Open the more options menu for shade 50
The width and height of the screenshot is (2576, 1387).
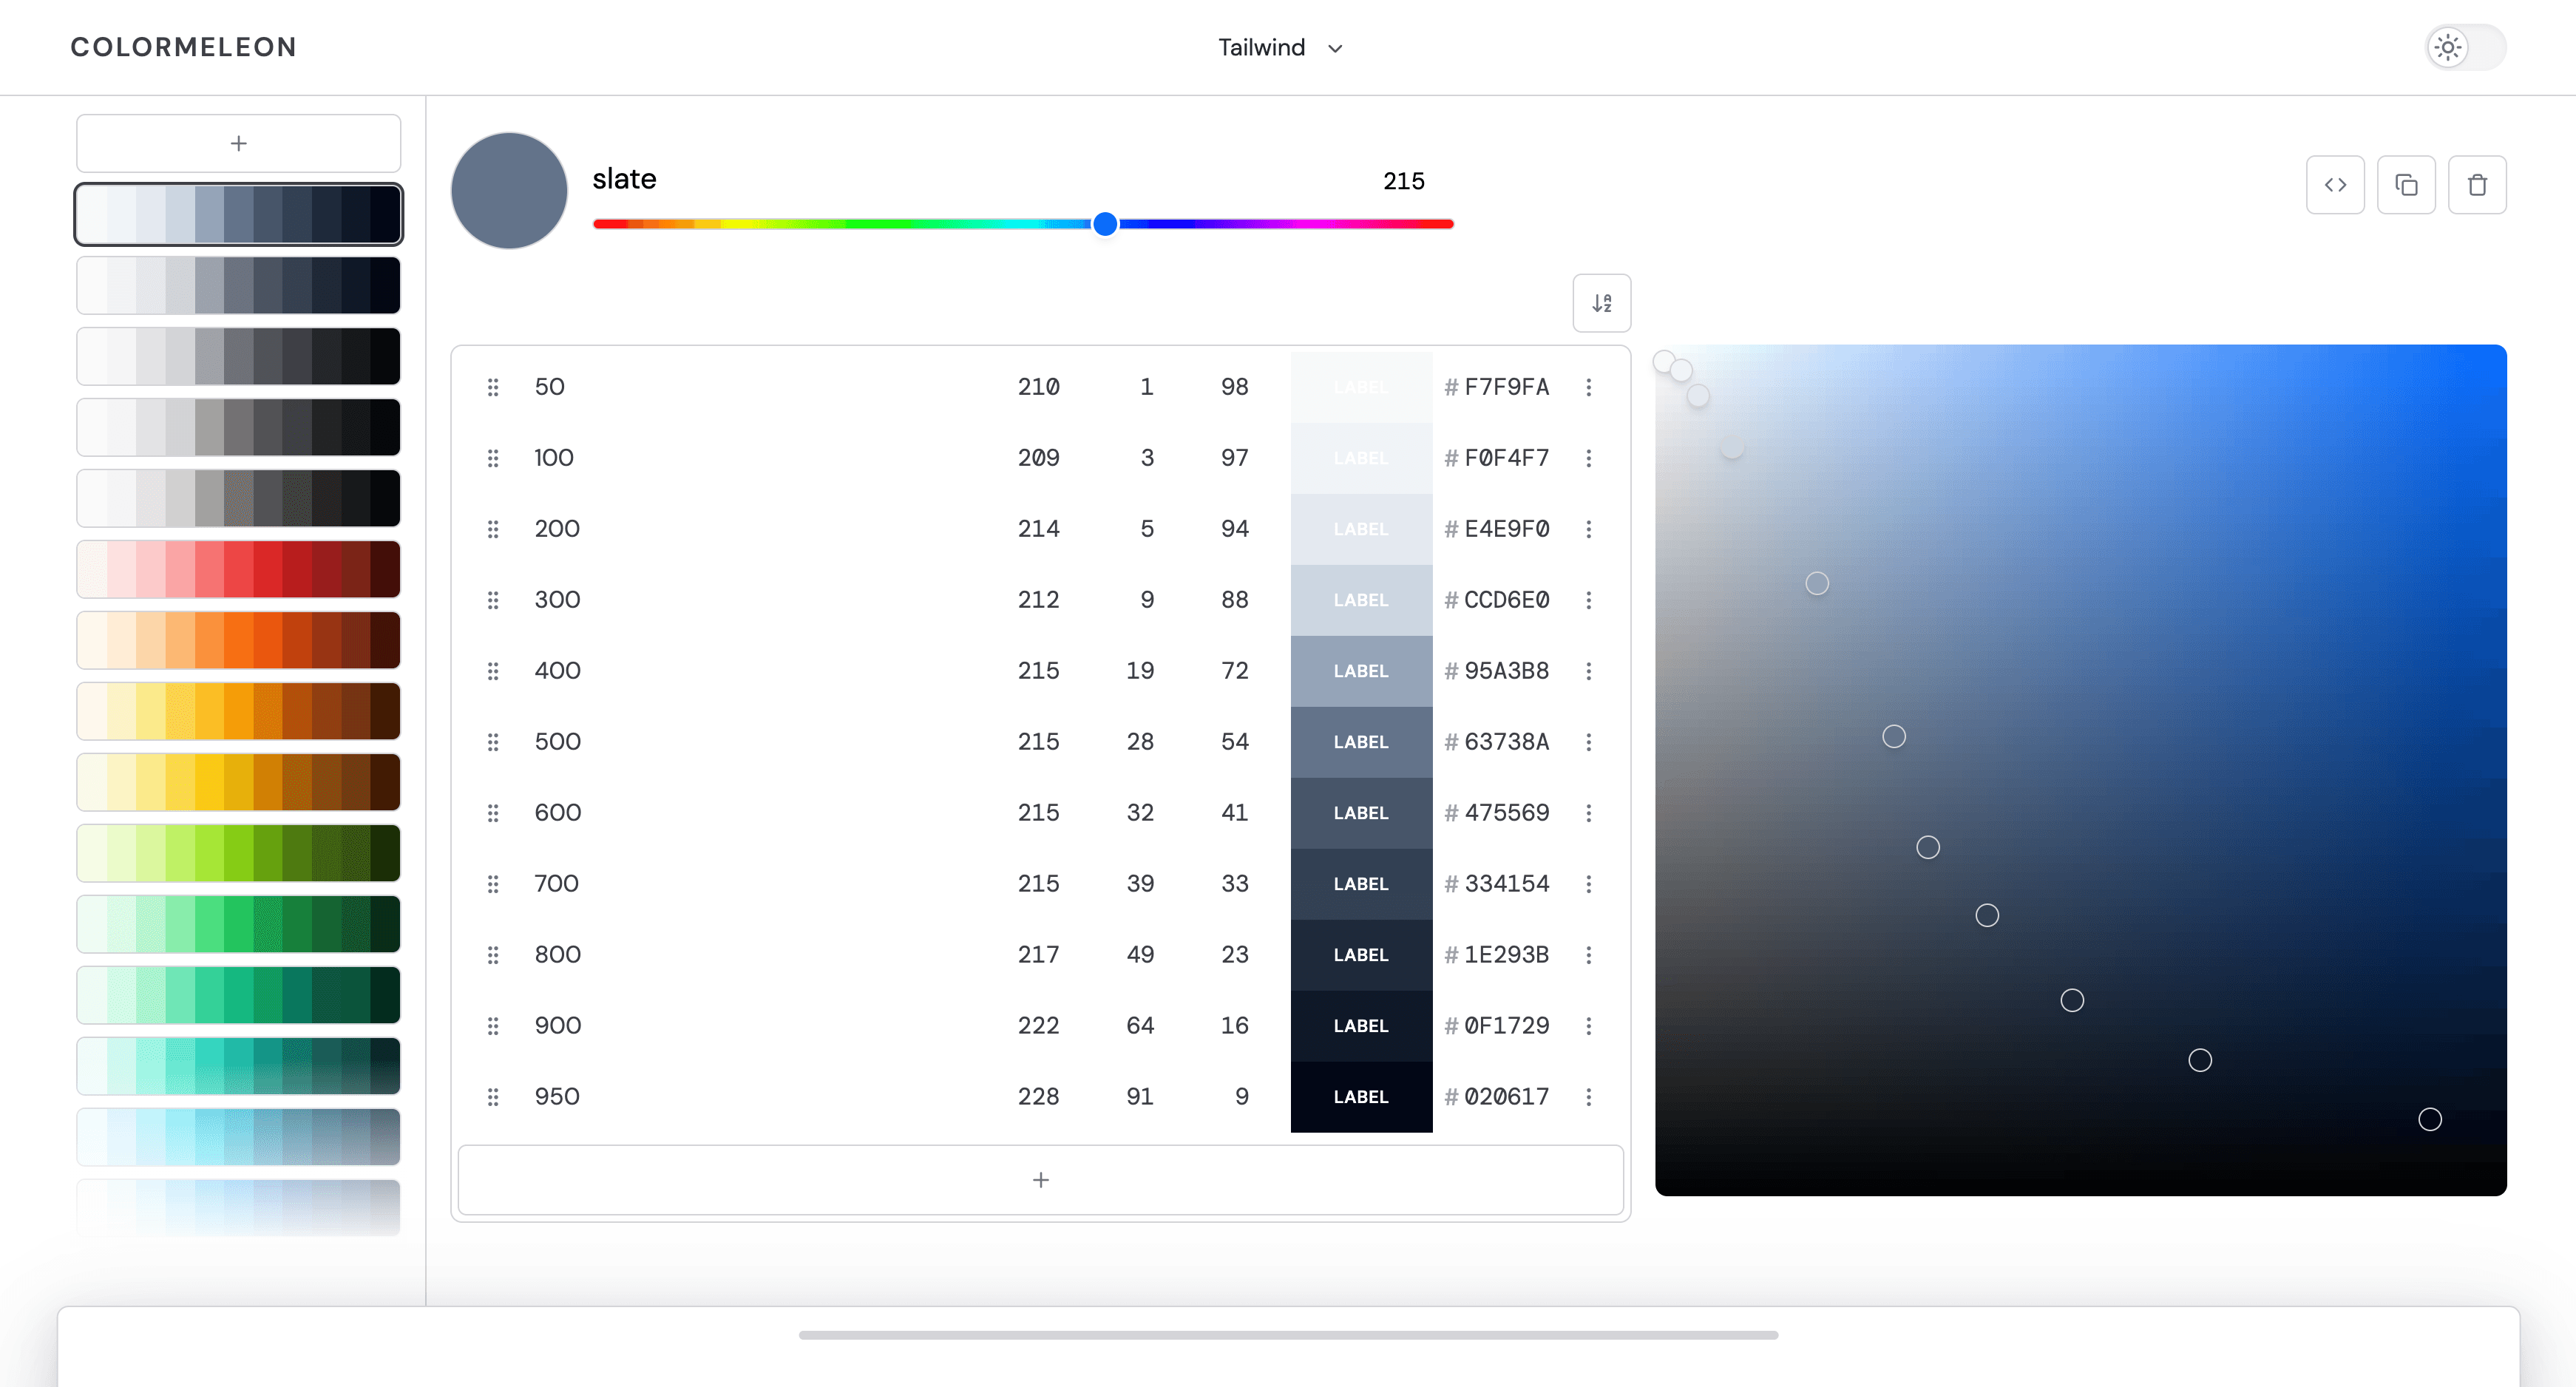point(1589,387)
